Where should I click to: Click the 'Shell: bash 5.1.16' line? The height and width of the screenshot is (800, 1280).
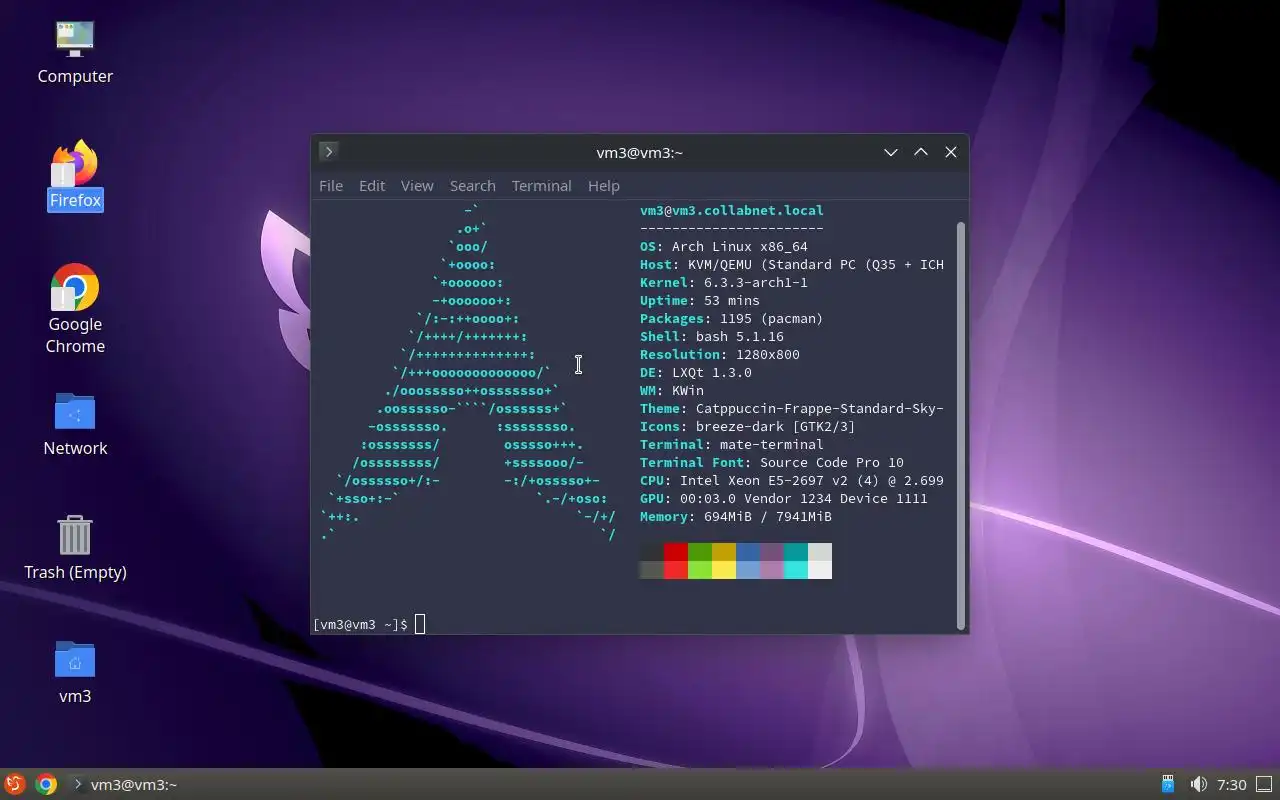pyautogui.click(x=712, y=336)
